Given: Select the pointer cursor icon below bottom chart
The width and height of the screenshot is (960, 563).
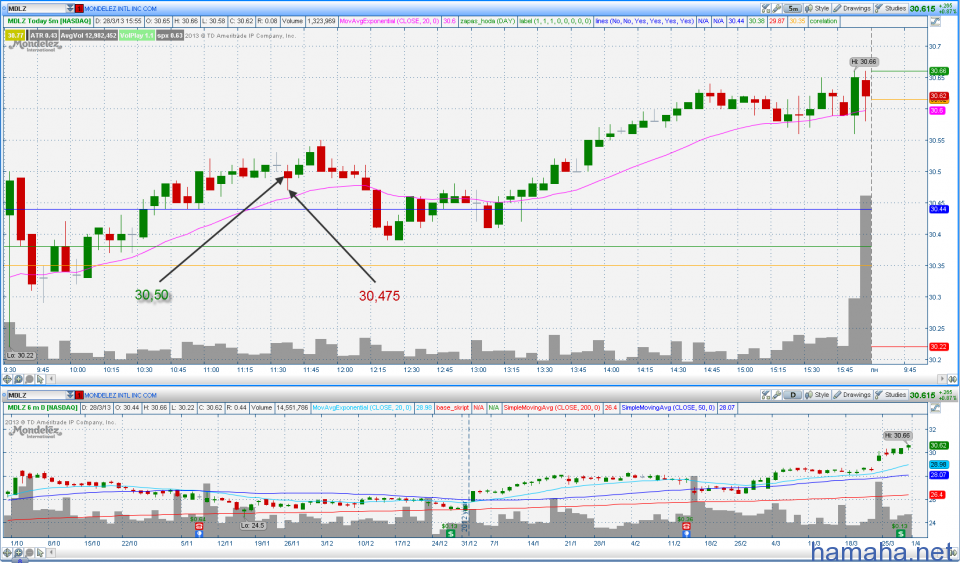Looking at the screenshot, I should point(40,553).
